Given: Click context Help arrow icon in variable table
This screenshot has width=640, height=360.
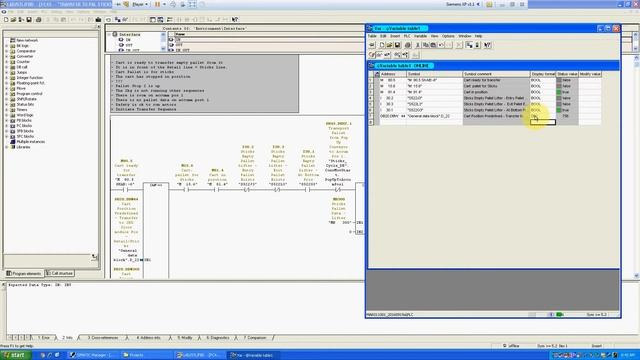Looking at the screenshot, I should pos(487,45).
